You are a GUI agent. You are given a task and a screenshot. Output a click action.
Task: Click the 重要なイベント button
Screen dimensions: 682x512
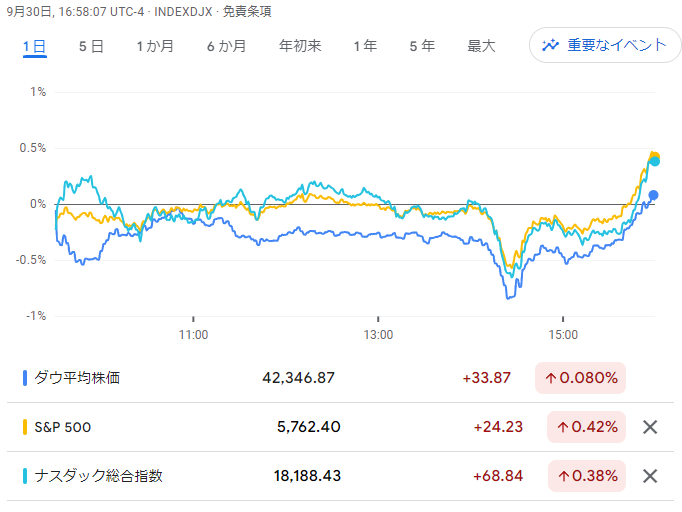point(605,45)
